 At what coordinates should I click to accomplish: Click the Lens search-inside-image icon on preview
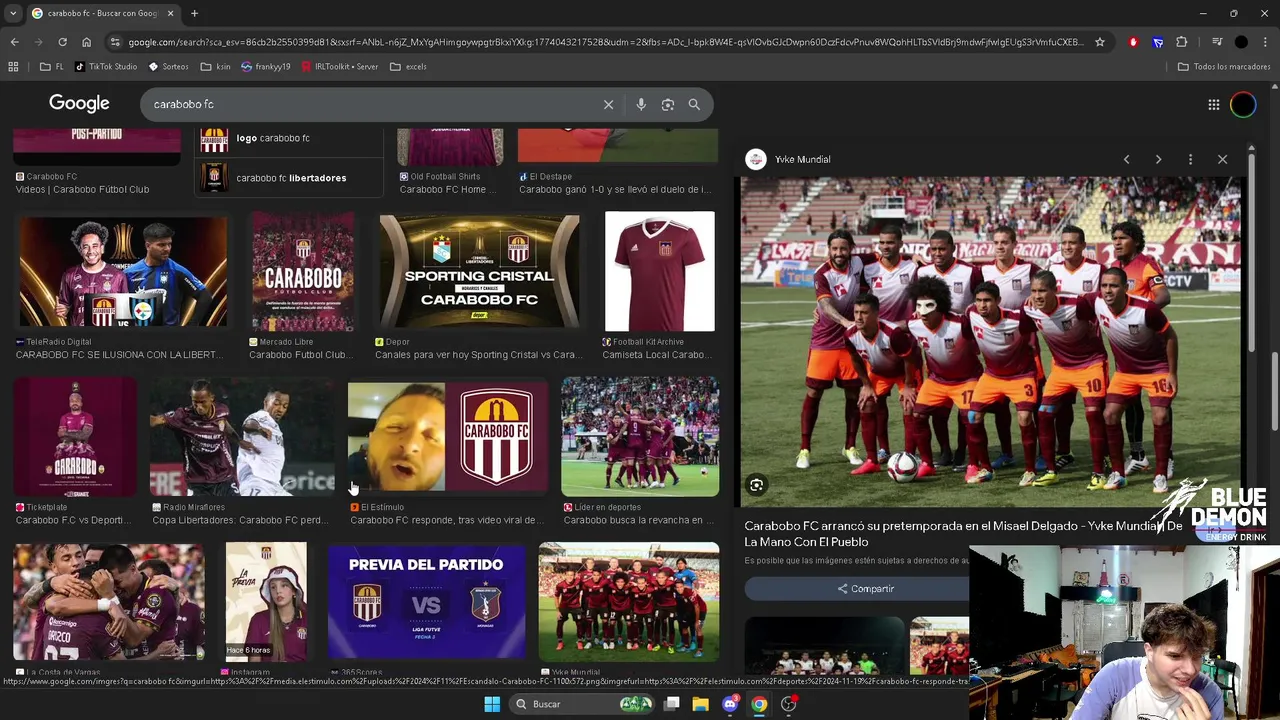click(x=757, y=485)
